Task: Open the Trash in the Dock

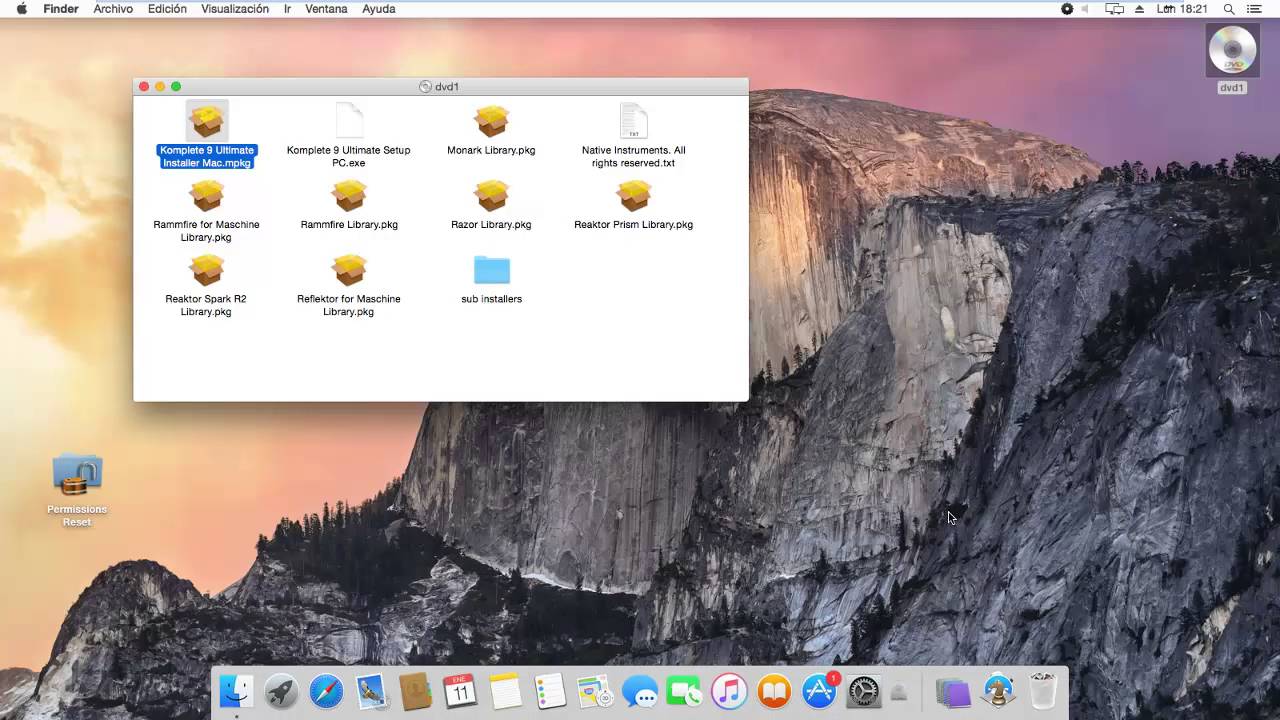Action: (1043, 690)
